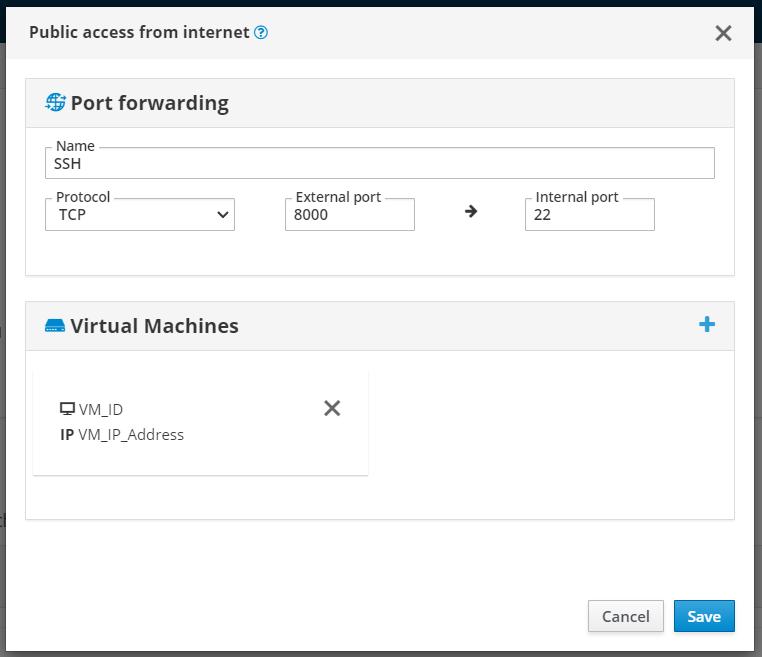The height and width of the screenshot is (657, 762).
Task: Click the Port forwarding section heading
Action: pos(149,102)
